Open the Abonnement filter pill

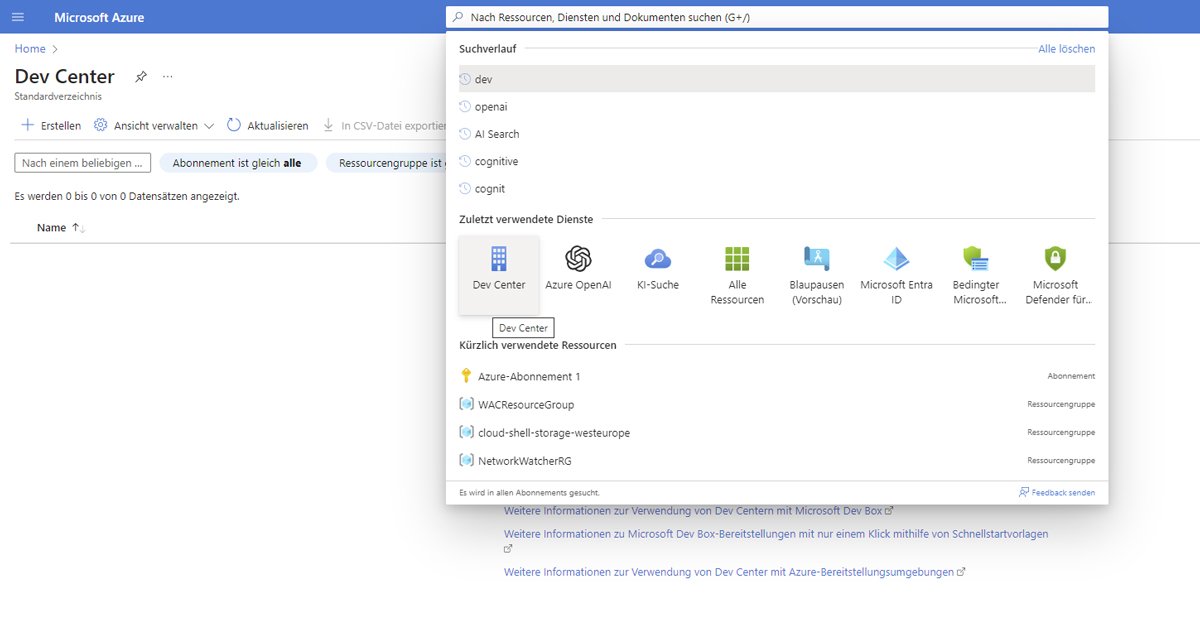point(238,161)
